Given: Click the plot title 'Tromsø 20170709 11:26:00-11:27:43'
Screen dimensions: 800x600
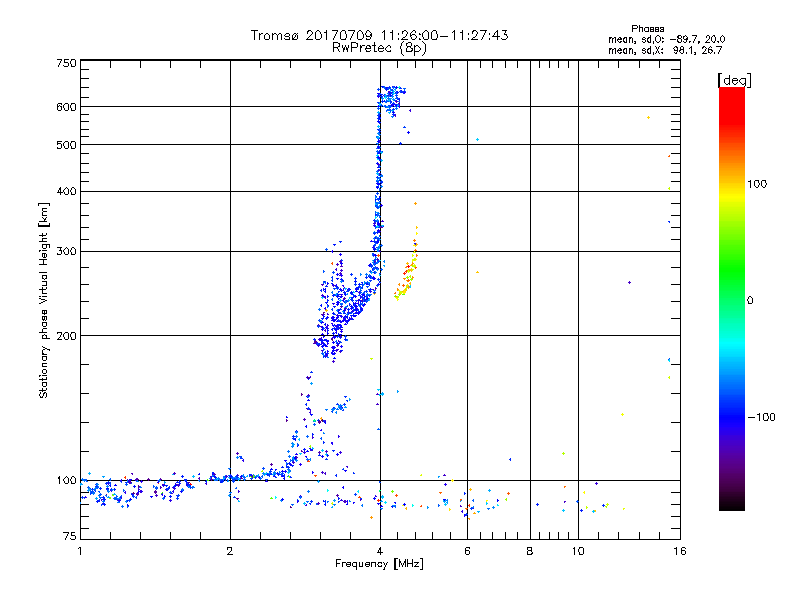Looking at the screenshot, I should pos(379,35).
